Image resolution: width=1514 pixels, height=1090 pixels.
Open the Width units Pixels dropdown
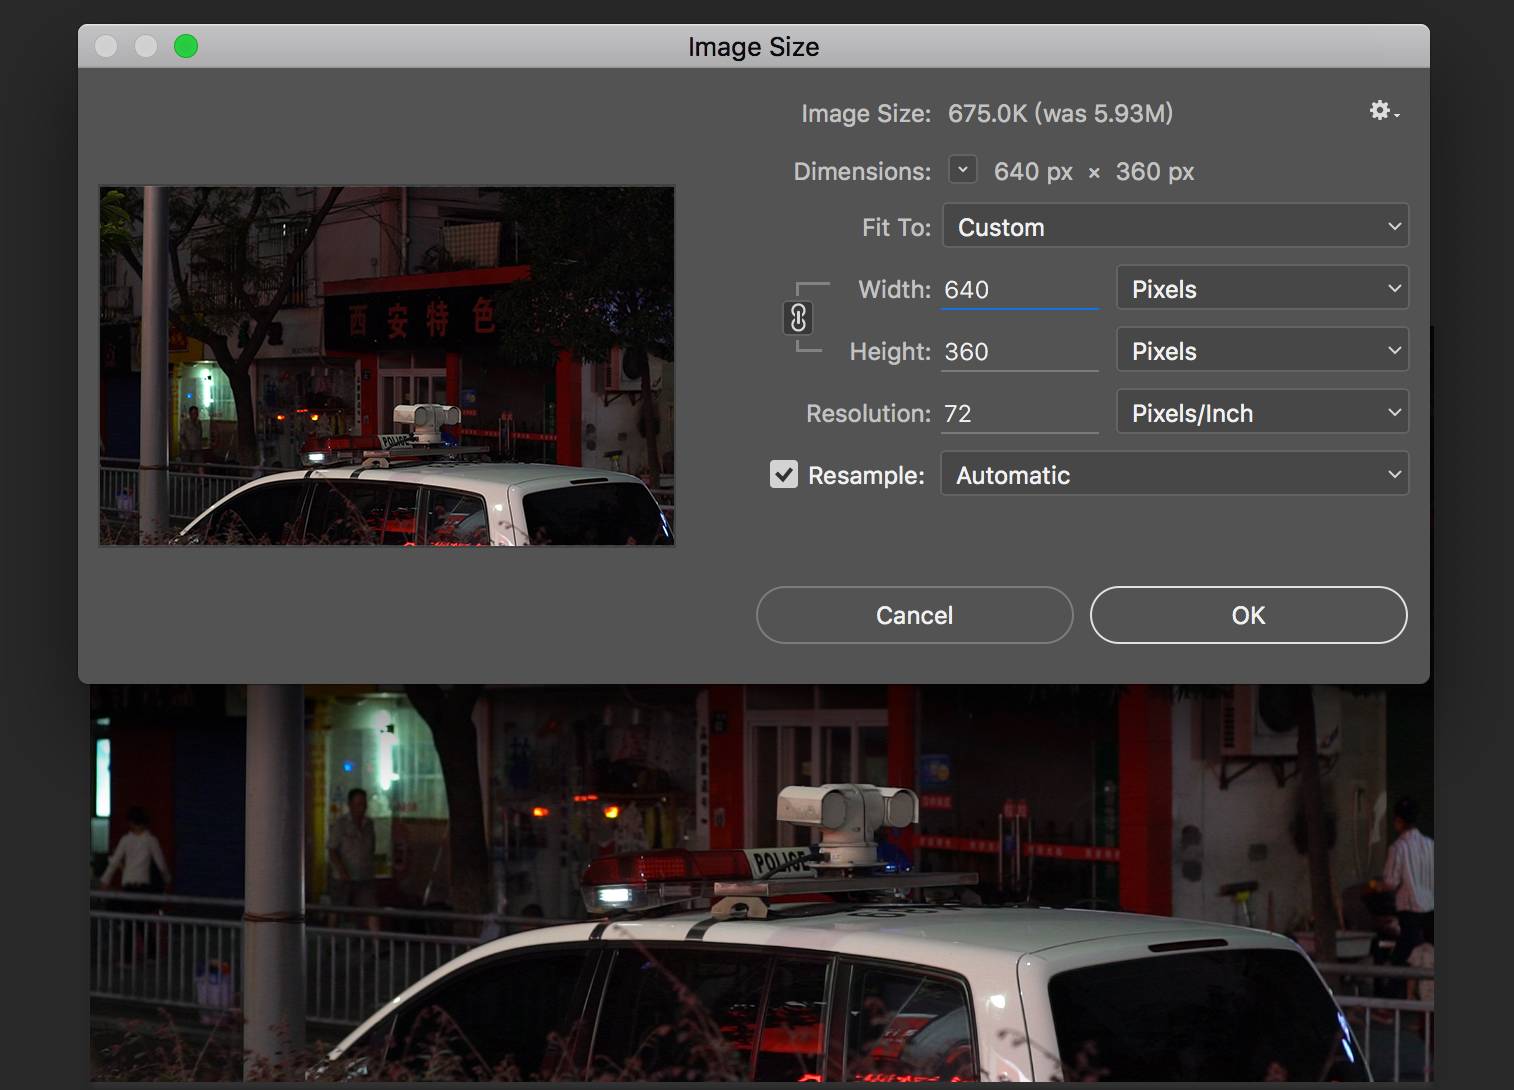1262,289
